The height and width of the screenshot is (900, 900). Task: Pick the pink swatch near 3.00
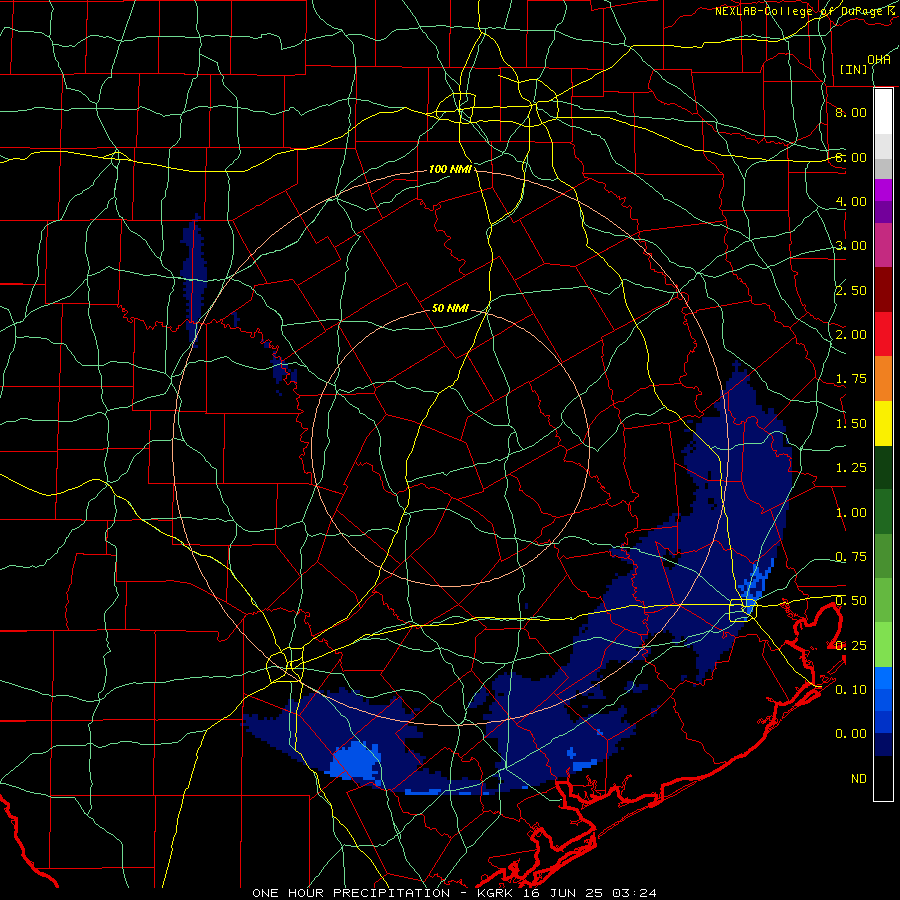[x=883, y=246]
